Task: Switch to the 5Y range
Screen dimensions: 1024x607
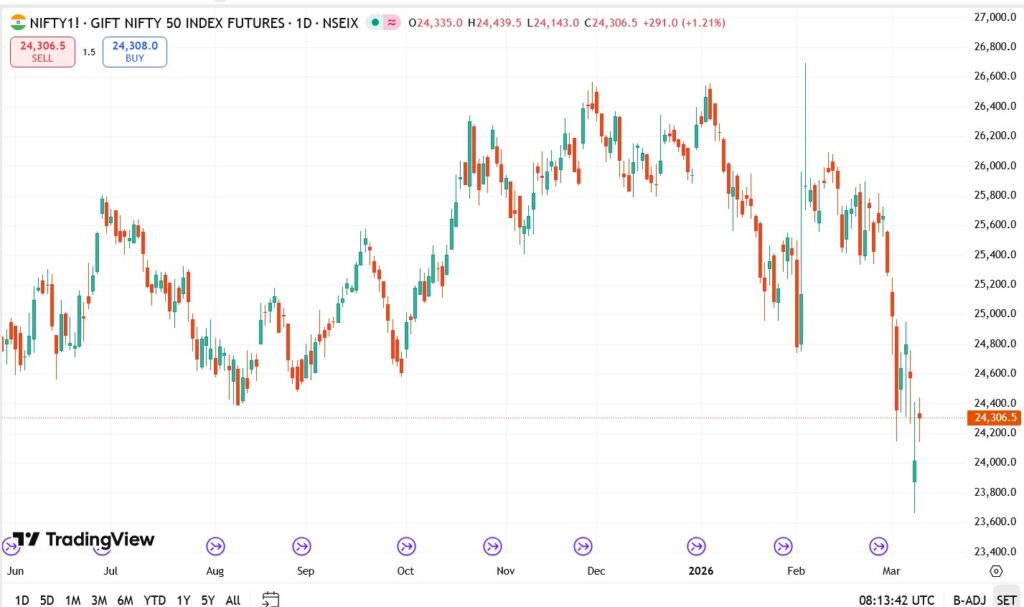Action: (x=207, y=600)
